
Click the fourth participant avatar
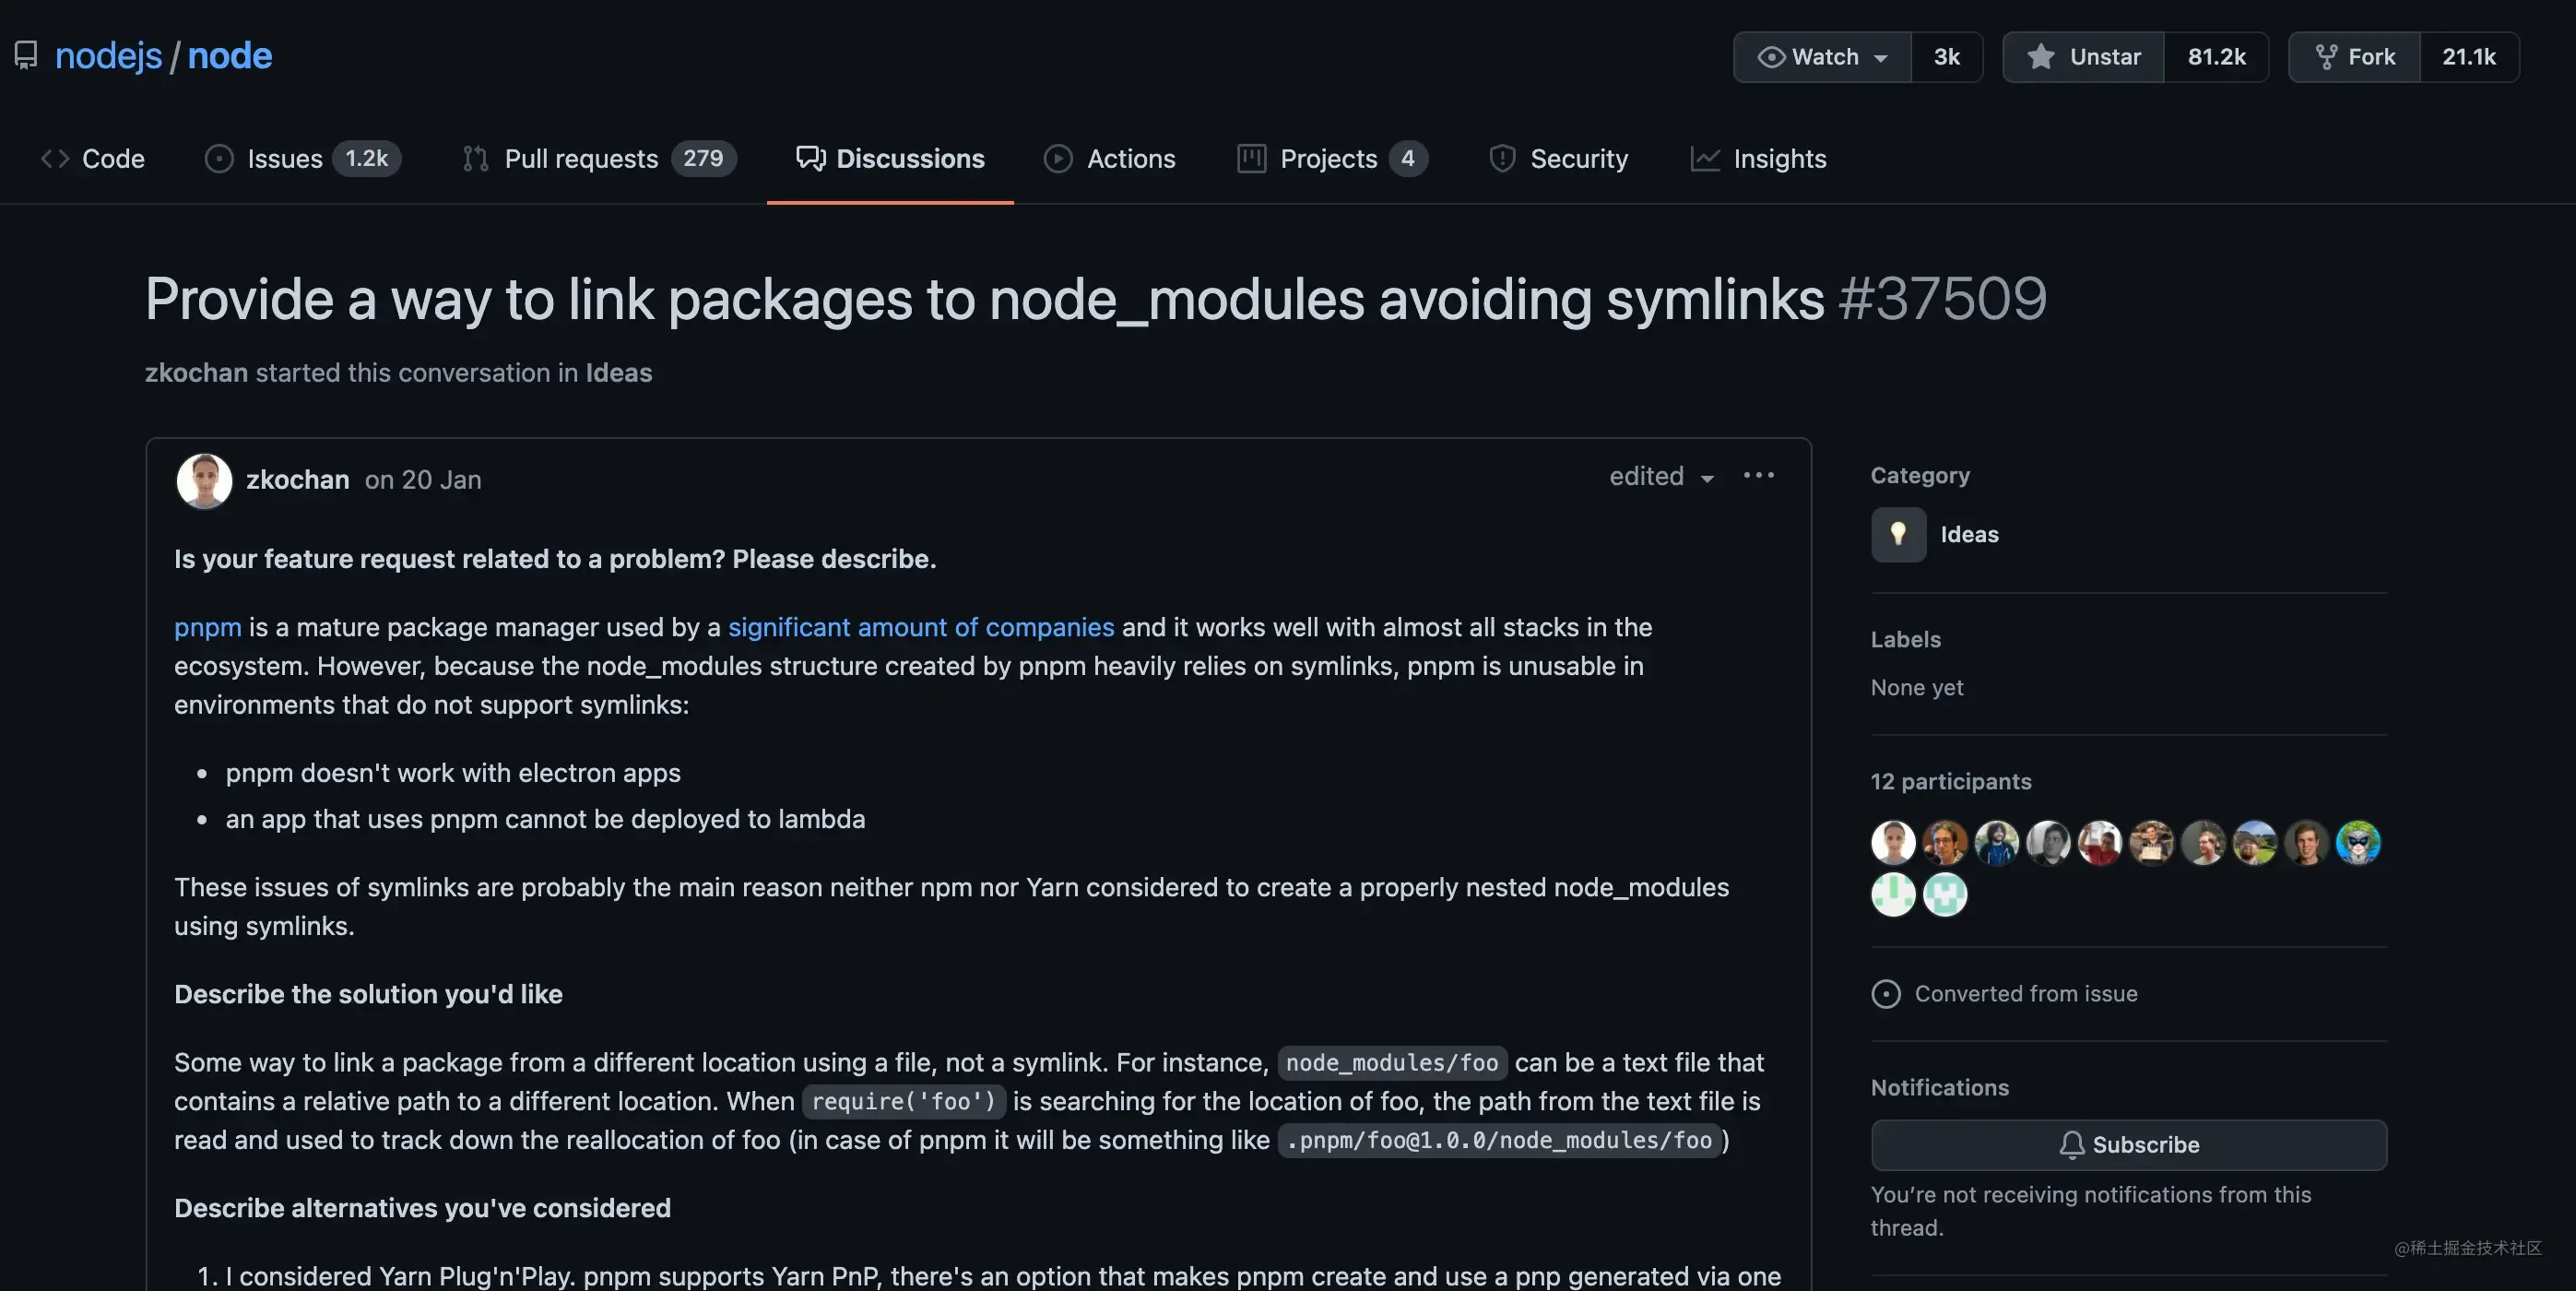pyautogui.click(x=2048, y=842)
